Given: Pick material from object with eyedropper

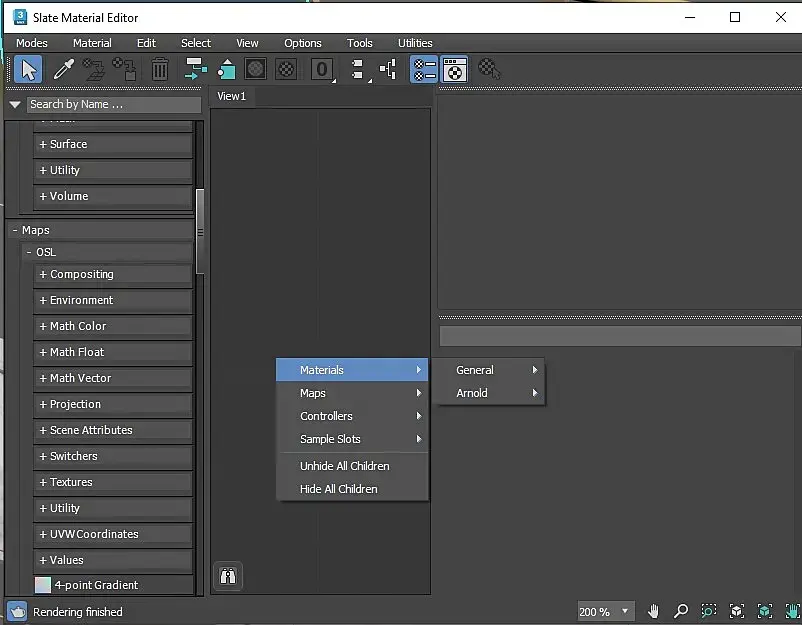Looking at the screenshot, I should coord(63,69).
